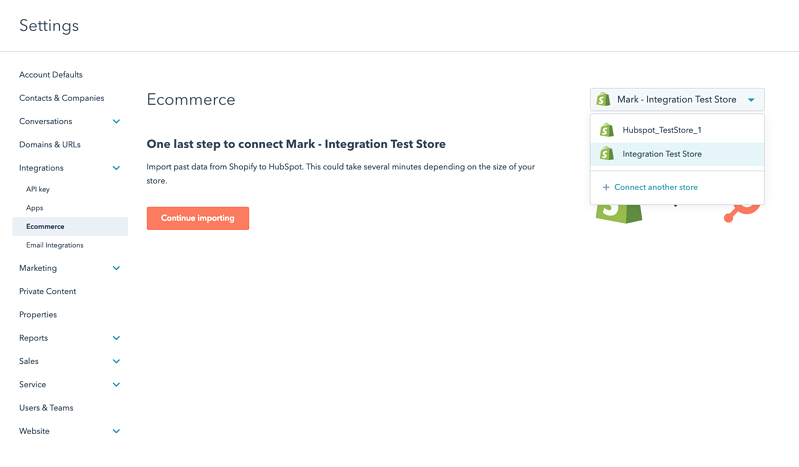Click plus icon next to Connect another store
This screenshot has height=467, width=799.
tap(606, 188)
